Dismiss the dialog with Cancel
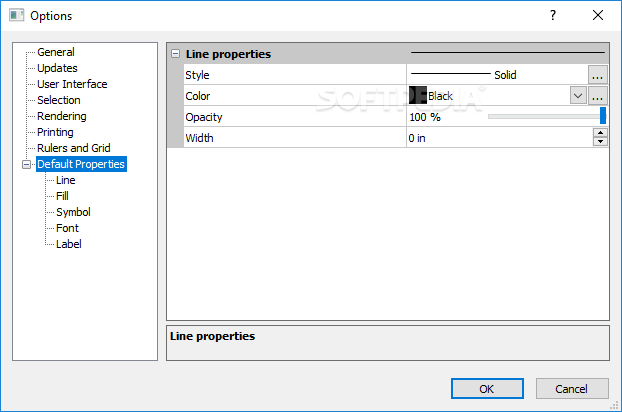 click(572, 389)
